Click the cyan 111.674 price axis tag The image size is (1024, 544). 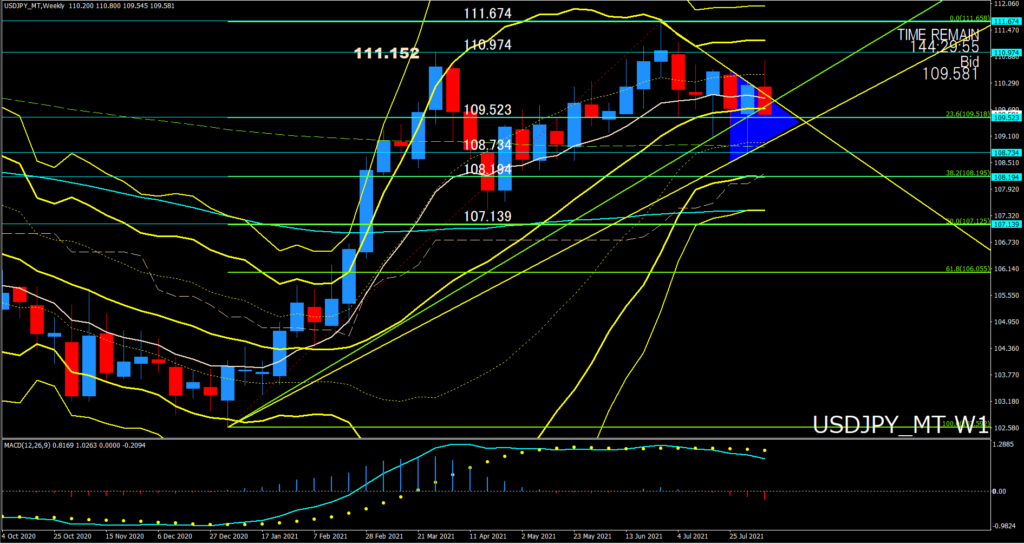(x=1006, y=21)
